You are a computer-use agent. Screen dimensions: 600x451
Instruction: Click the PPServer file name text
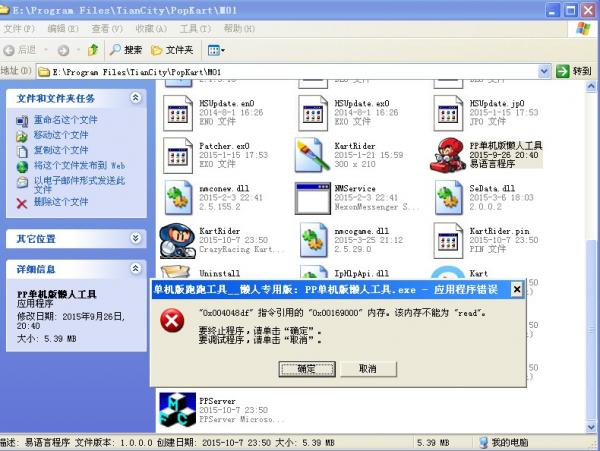[x=217, y=401]
